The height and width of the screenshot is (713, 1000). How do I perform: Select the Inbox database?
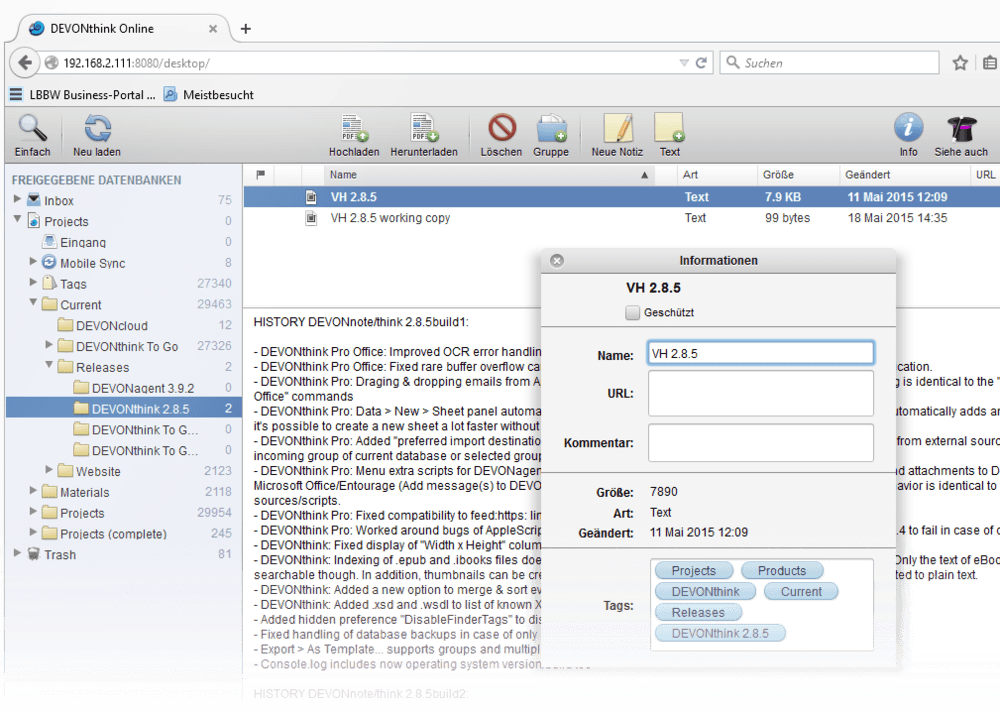[x=59, y=200]
